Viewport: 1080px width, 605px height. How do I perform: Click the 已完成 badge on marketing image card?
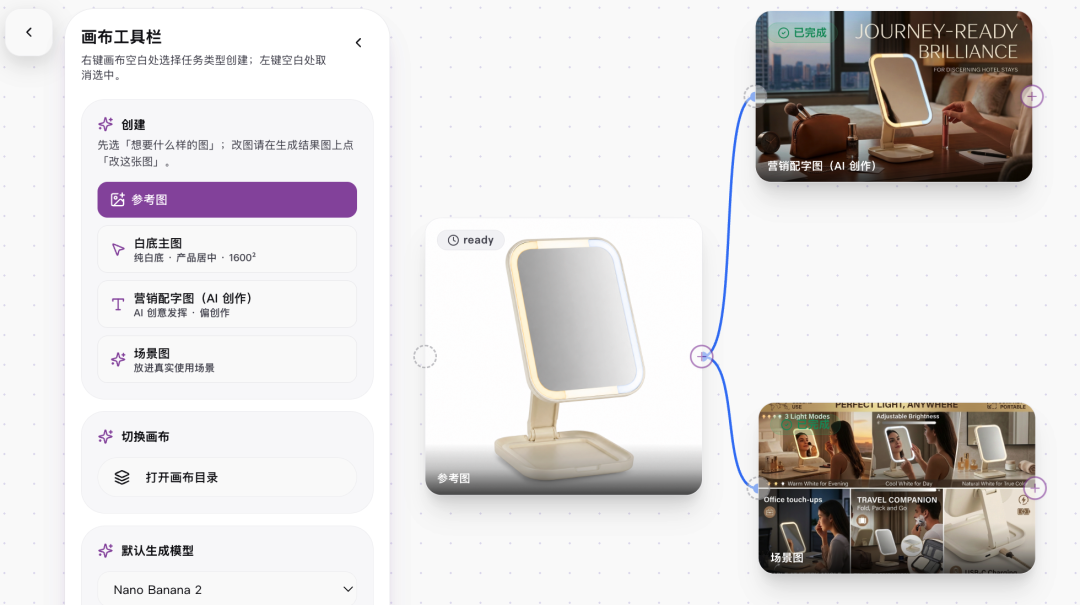pyautogui.click(x=802, y=32)
